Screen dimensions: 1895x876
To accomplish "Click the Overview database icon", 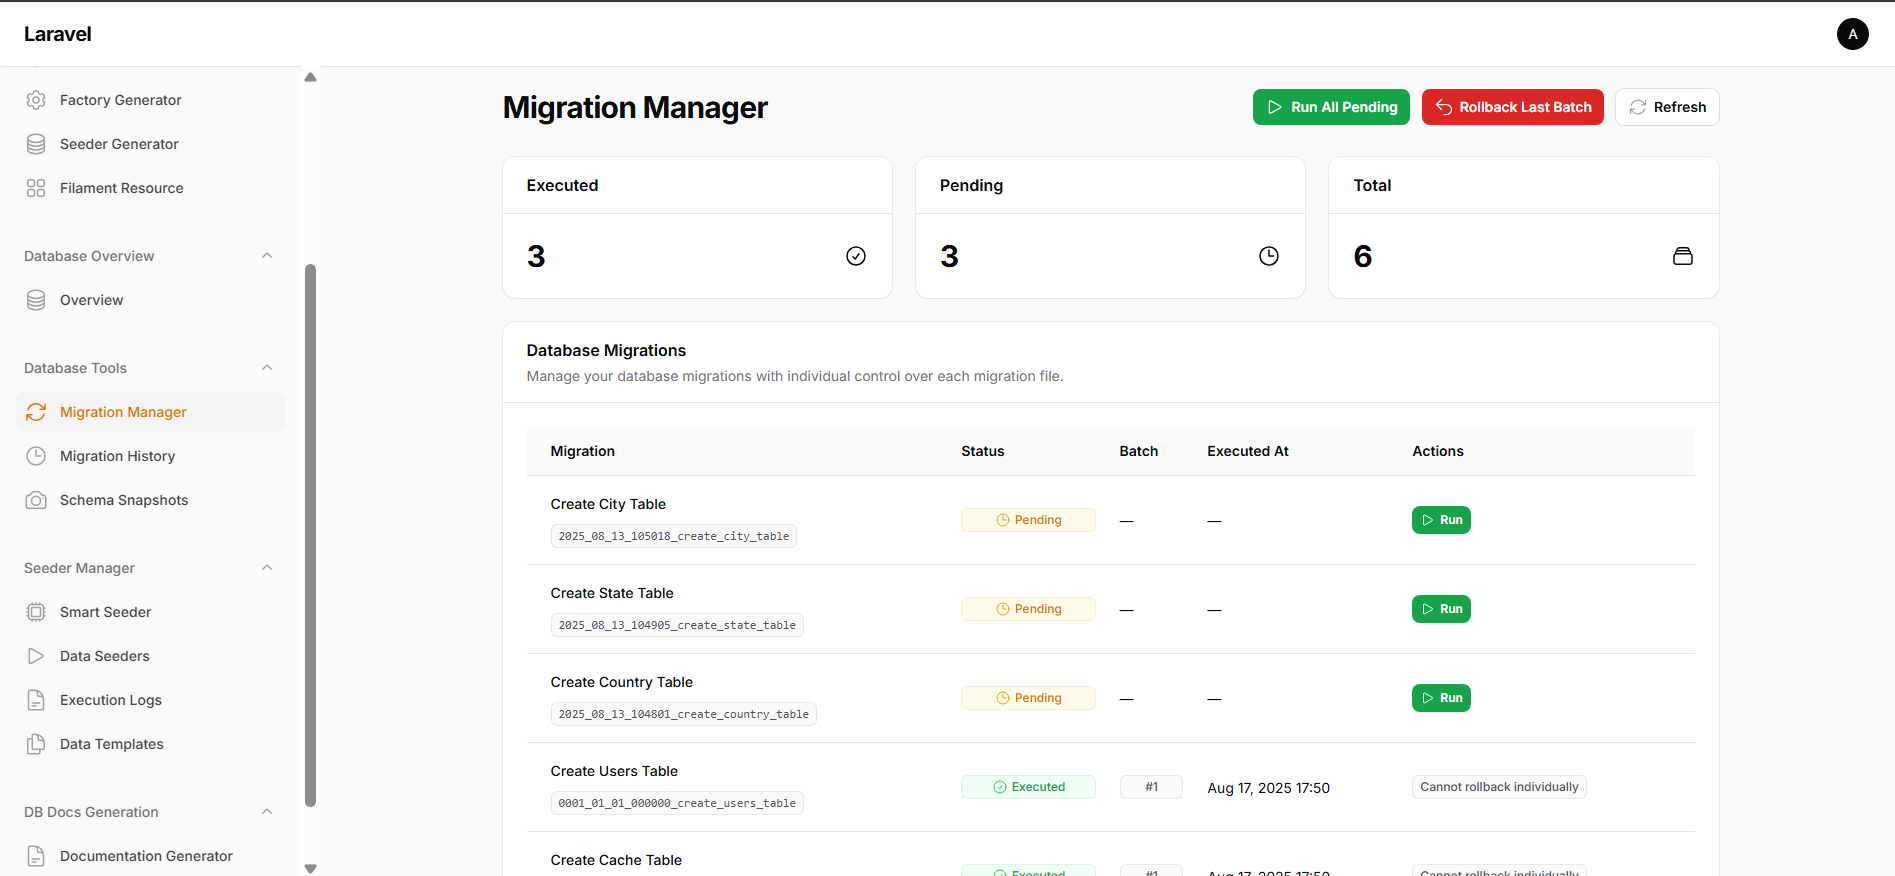I will pos(36,300).
